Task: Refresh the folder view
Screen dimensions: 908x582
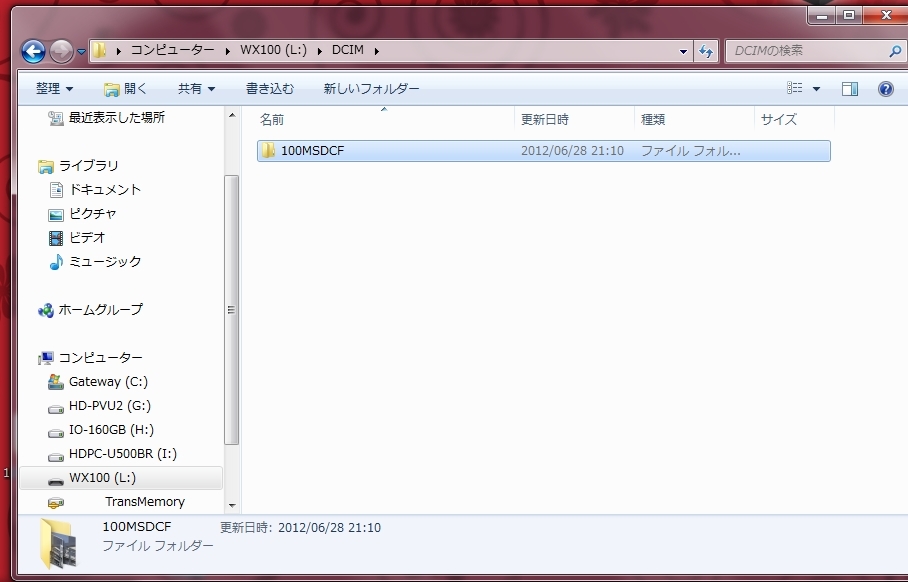Action: (x=706, y=52)
